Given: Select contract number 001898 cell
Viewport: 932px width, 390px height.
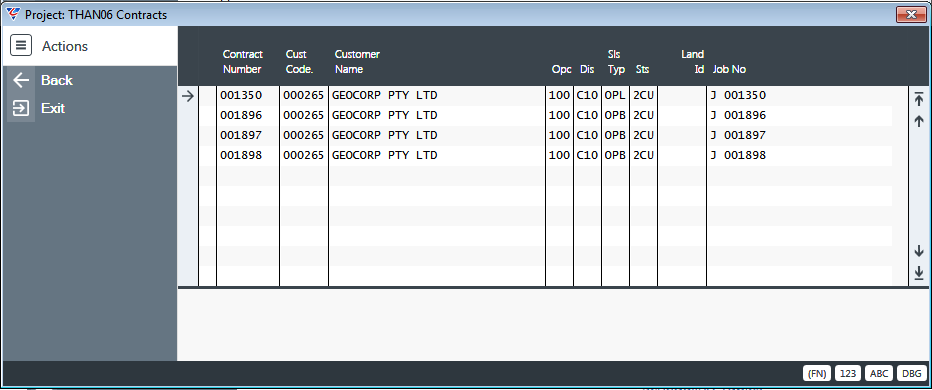Looking at the screenshot, I should click(241, 156).
